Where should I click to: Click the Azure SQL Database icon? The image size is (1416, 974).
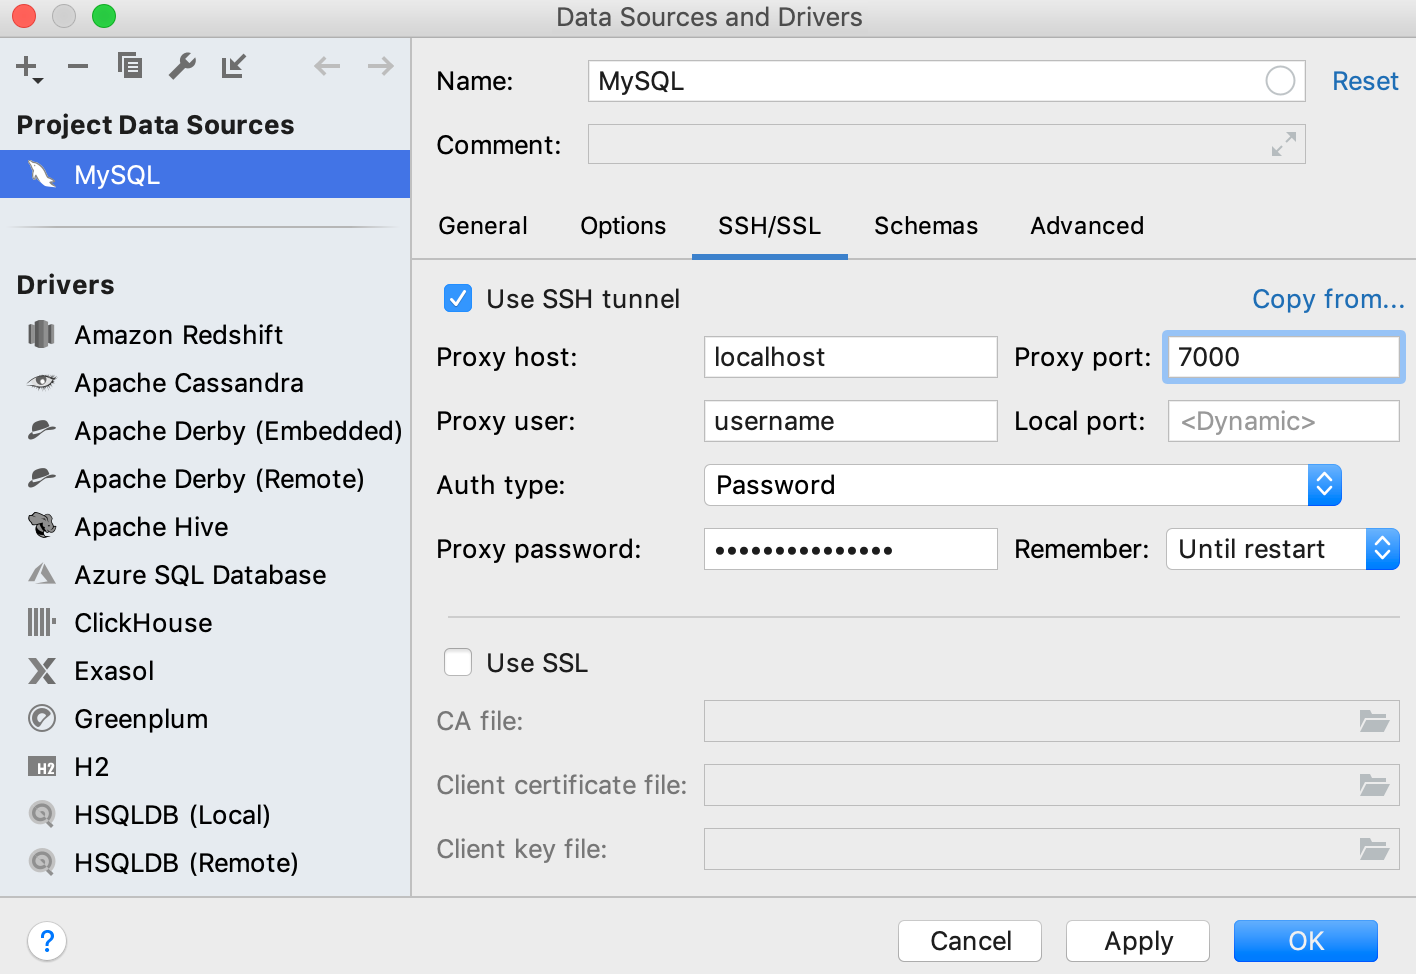click(x=41, y=574)
